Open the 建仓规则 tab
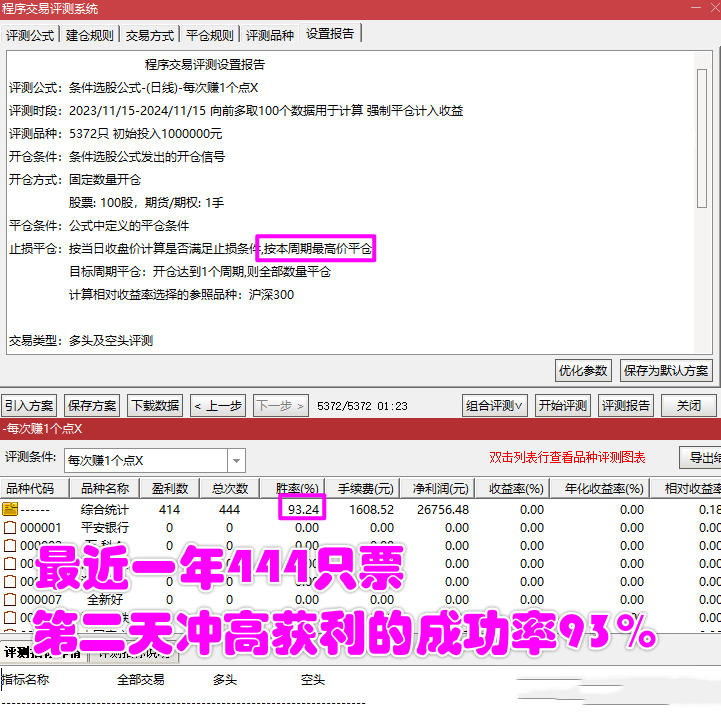 click(89, 35)
